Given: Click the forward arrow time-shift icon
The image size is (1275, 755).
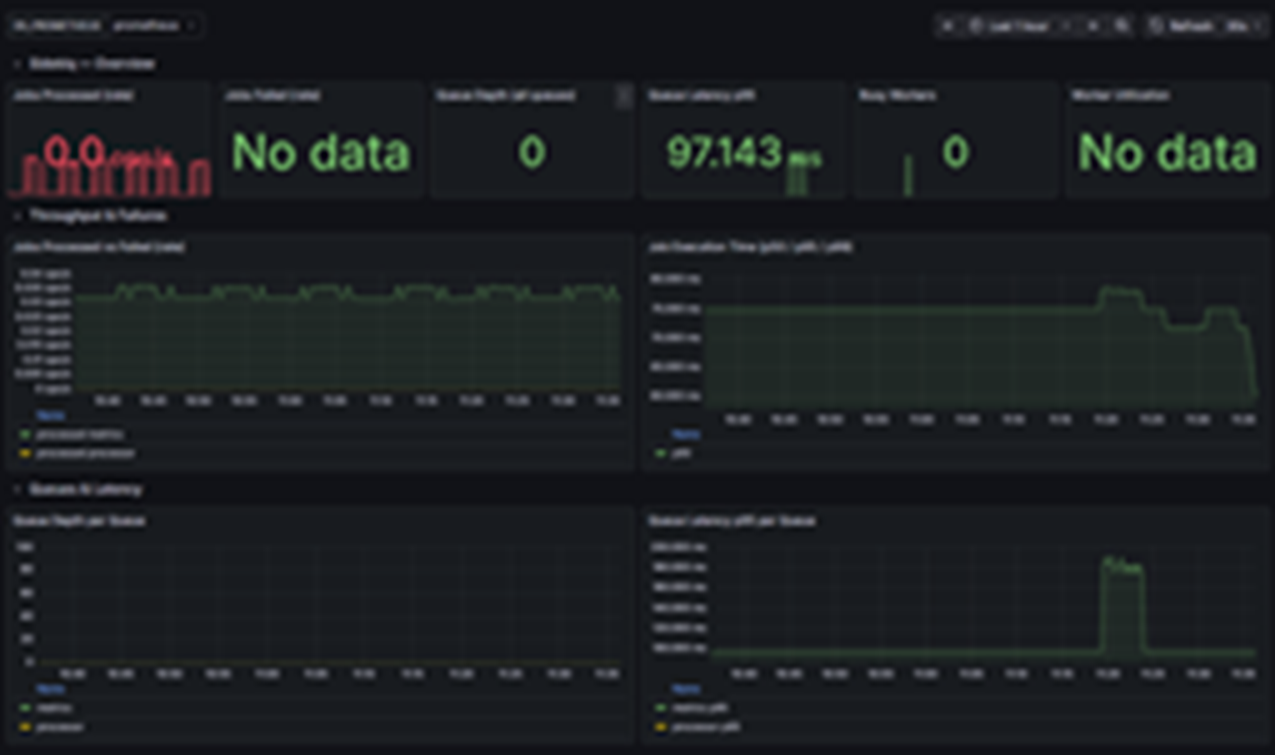Looking at the screenshot, I should (1068, 26).
